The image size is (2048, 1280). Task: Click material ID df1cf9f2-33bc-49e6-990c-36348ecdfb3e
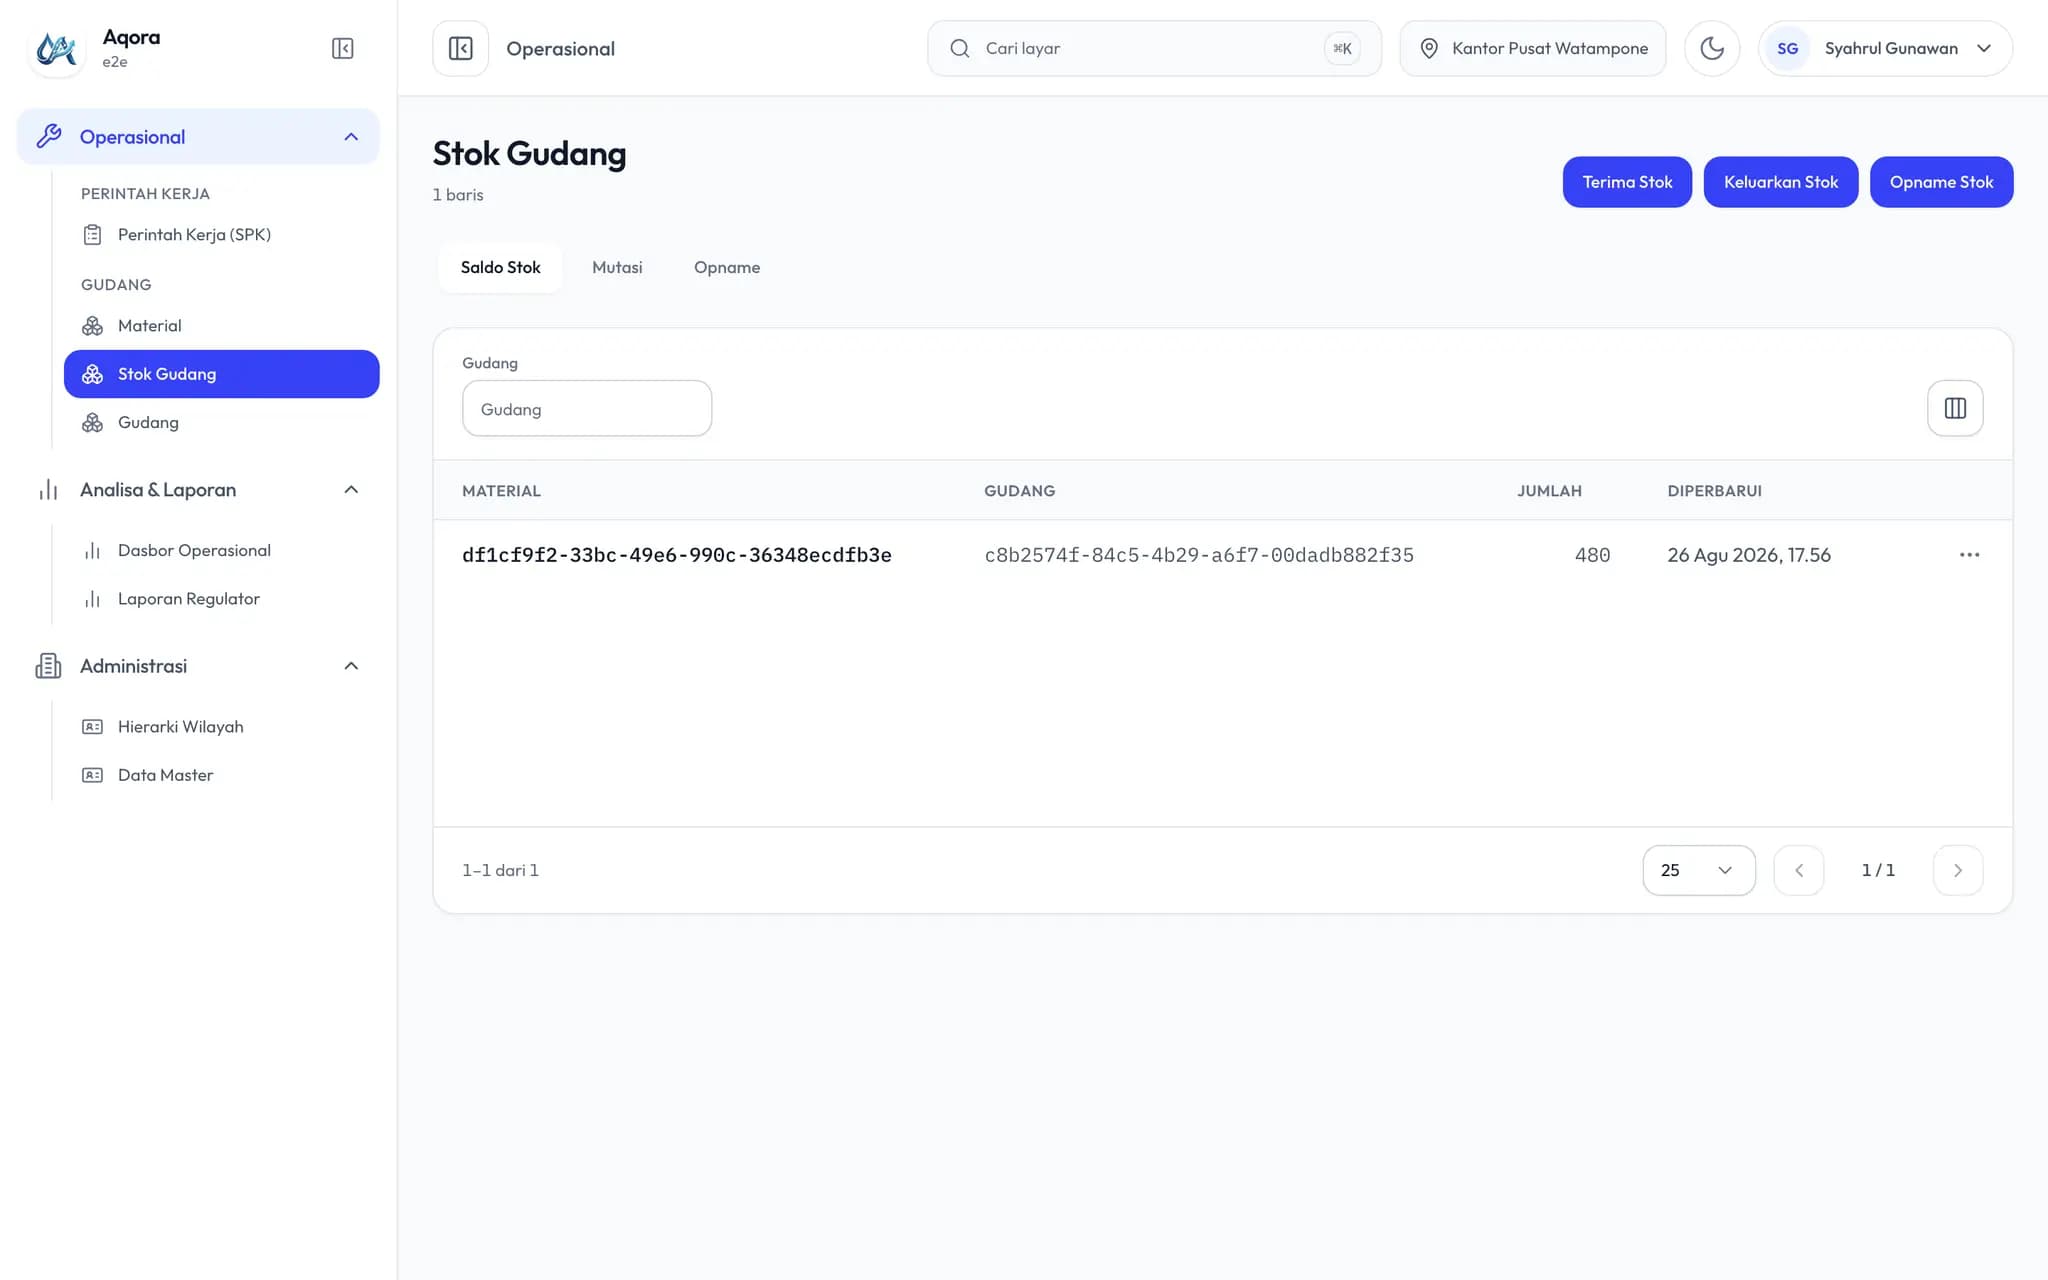point(677,555)
